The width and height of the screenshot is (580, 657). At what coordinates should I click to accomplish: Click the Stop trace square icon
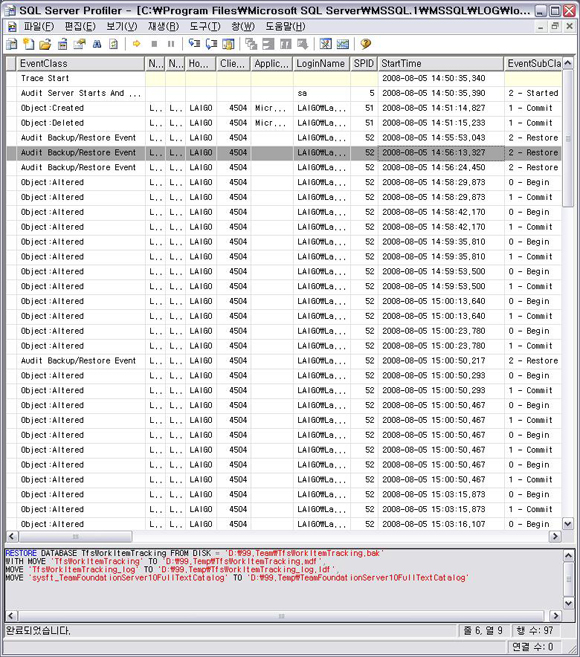tap(154, 44)
